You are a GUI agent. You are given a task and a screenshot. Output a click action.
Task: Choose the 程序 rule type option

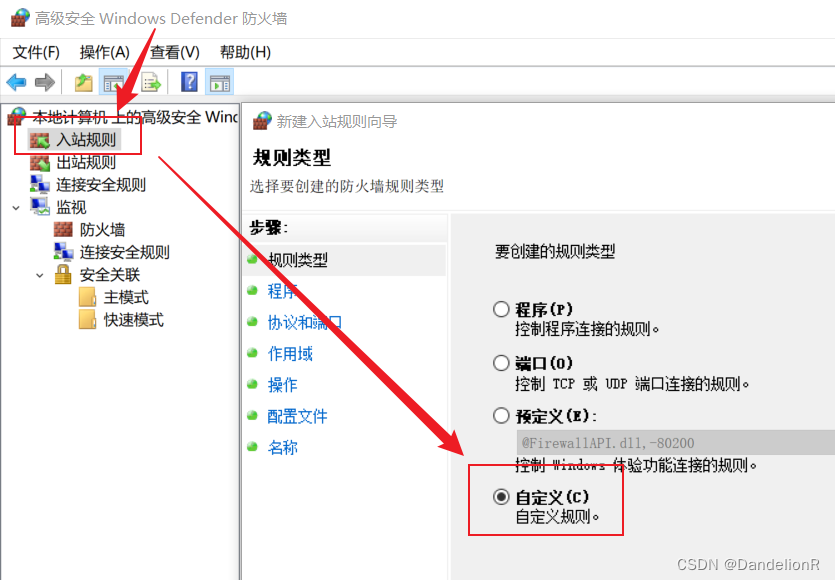point(501,310)
